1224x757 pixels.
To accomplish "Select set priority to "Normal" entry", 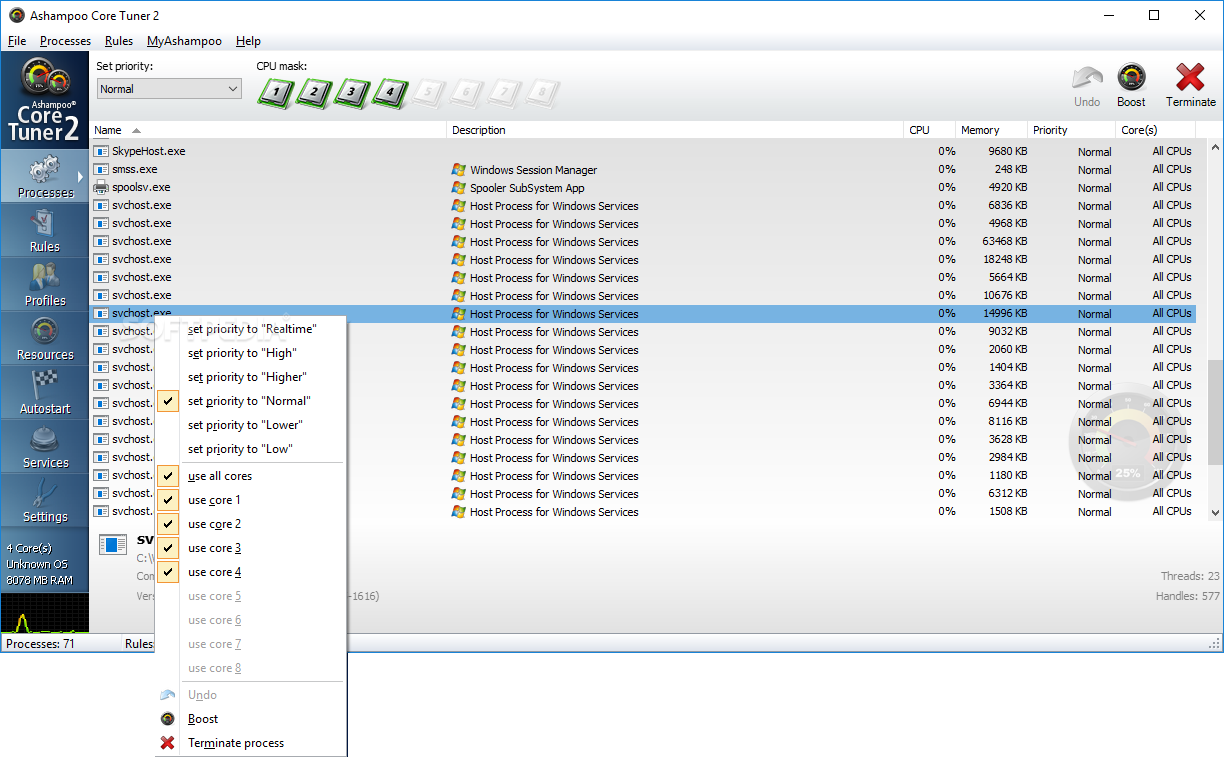I will tap(250, 401).
